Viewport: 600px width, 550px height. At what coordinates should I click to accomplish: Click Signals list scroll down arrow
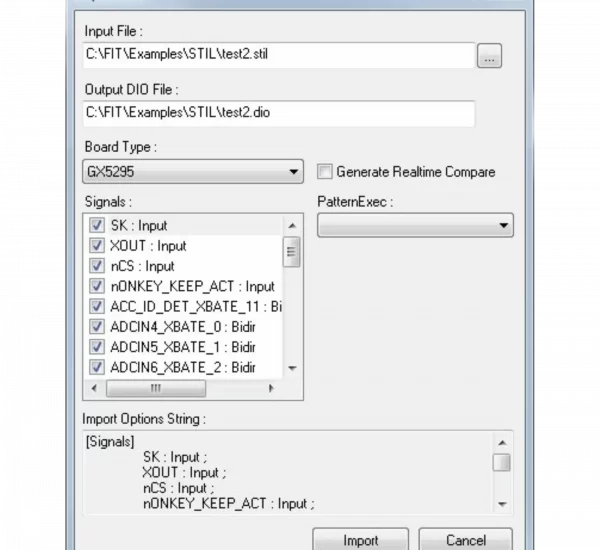[292, 368]
